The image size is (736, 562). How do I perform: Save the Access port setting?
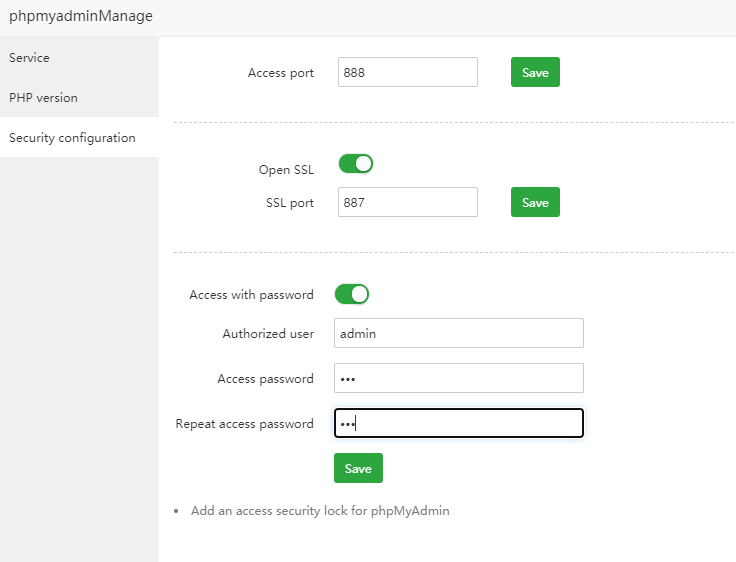(535, 73)
